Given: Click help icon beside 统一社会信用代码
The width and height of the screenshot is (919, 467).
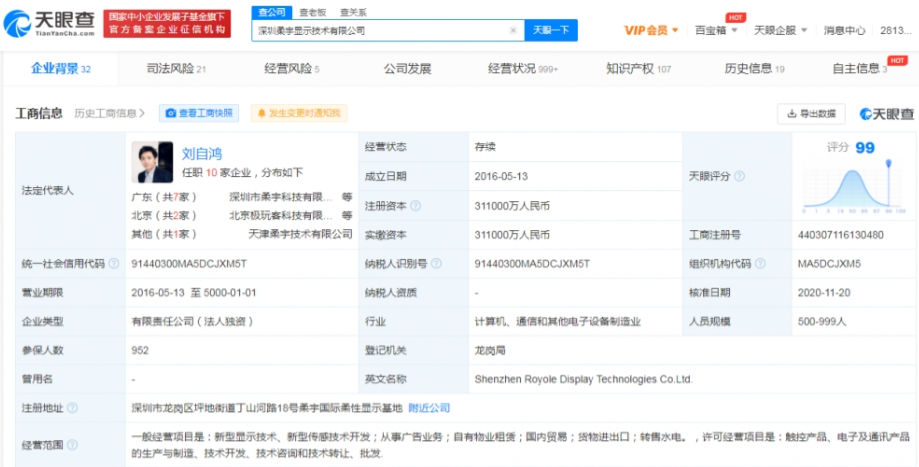Looking at the screenshot, I should (x=114, y=264).
